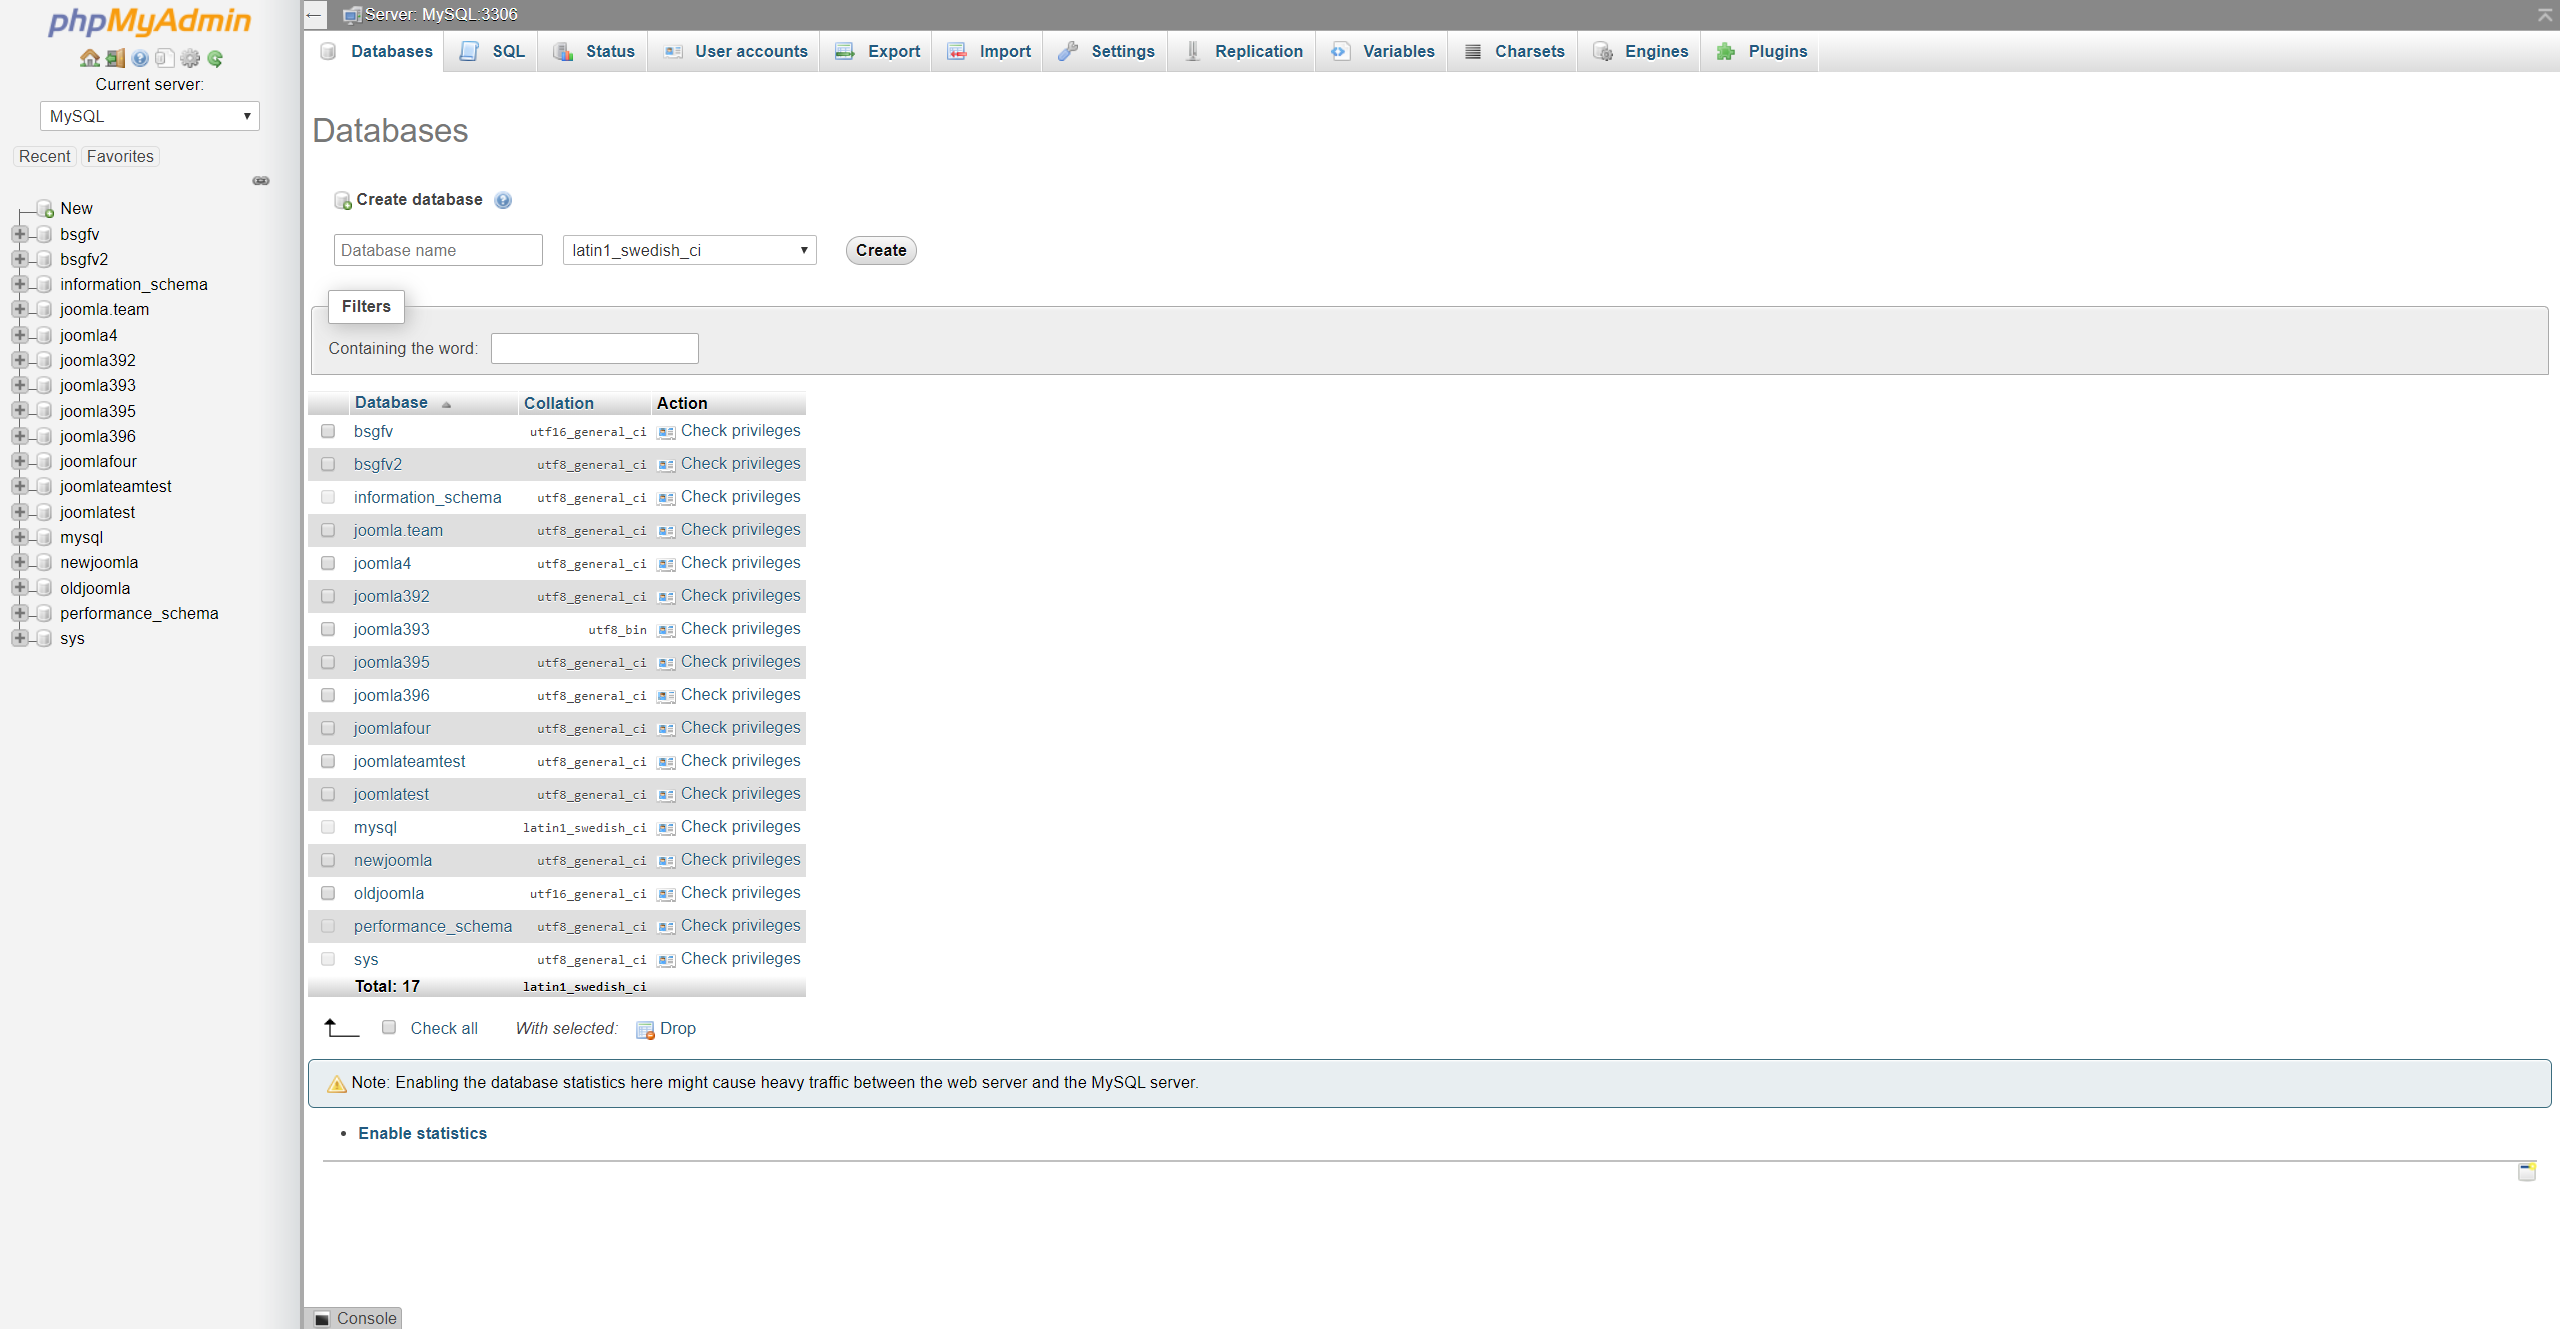Click the link-with-main-panel chain icon
Screen dimensions: 2560x1329
261,181
